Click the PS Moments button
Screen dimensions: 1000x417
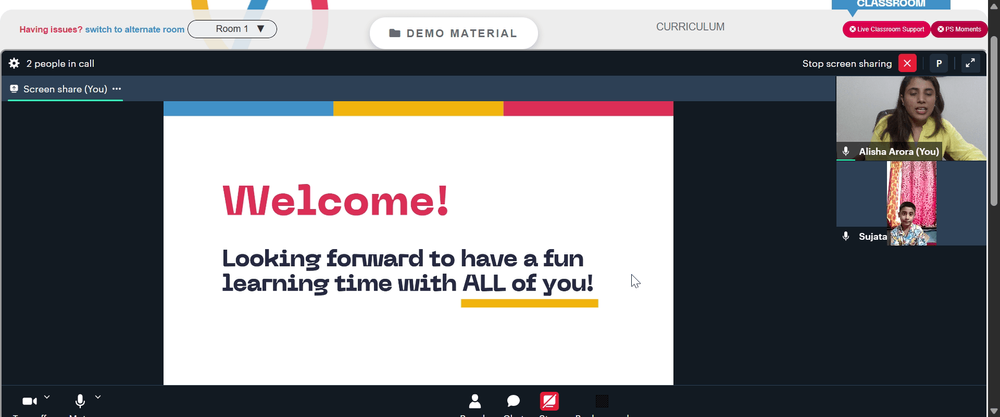(959, 29)
